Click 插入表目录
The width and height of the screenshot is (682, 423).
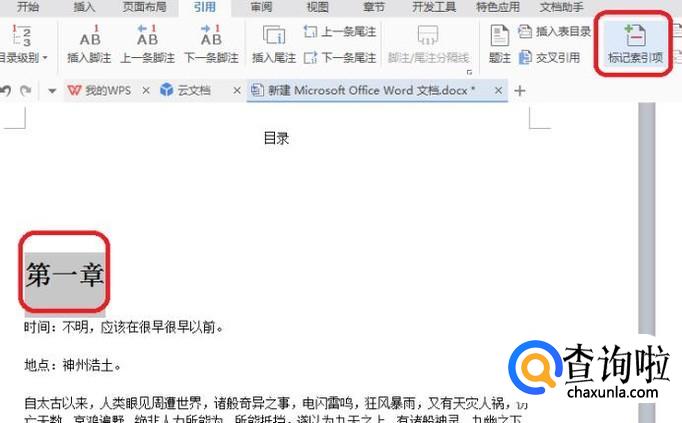555,31
